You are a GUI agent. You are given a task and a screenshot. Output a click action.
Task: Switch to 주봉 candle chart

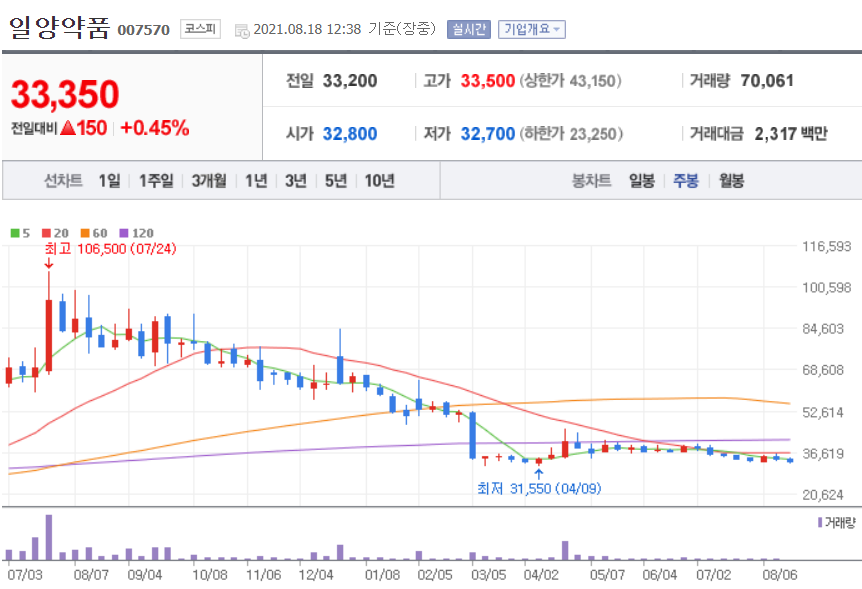point(686,180)
